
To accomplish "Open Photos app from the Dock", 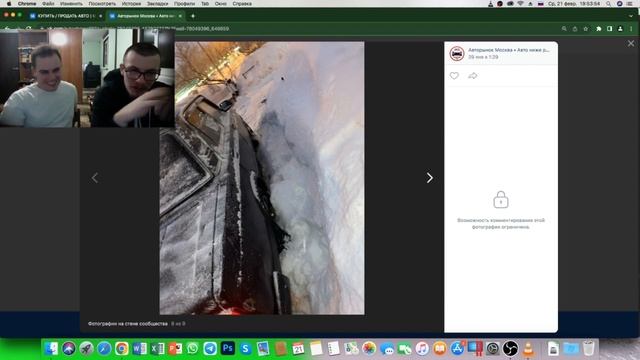I will point(369,349).
